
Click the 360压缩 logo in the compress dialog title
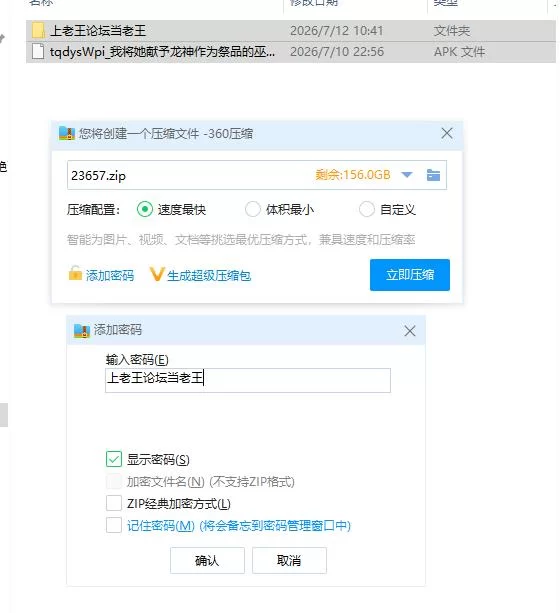point(66,133)
